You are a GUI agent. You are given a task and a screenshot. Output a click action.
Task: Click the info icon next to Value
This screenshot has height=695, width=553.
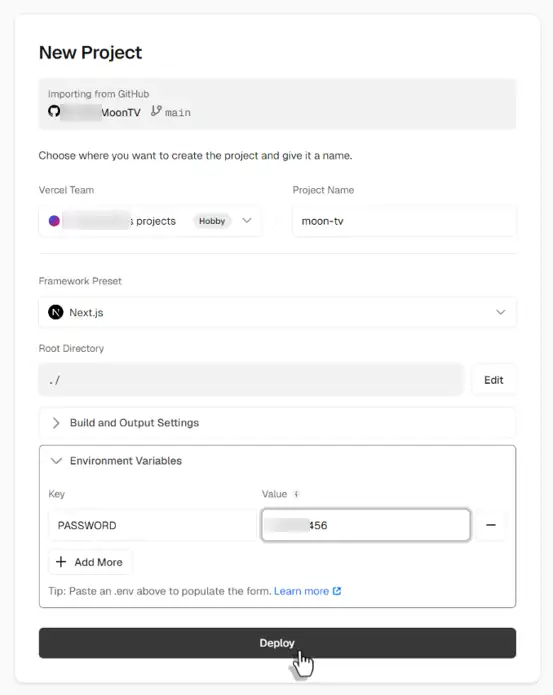296,494
